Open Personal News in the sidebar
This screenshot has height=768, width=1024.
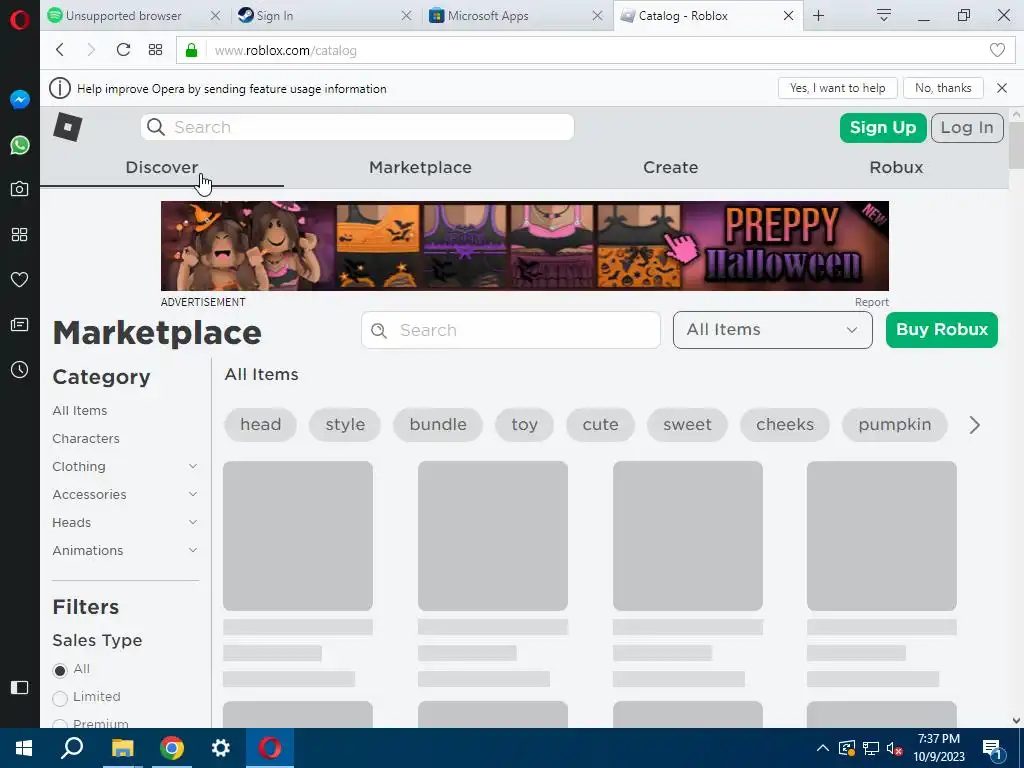[20, 325]
